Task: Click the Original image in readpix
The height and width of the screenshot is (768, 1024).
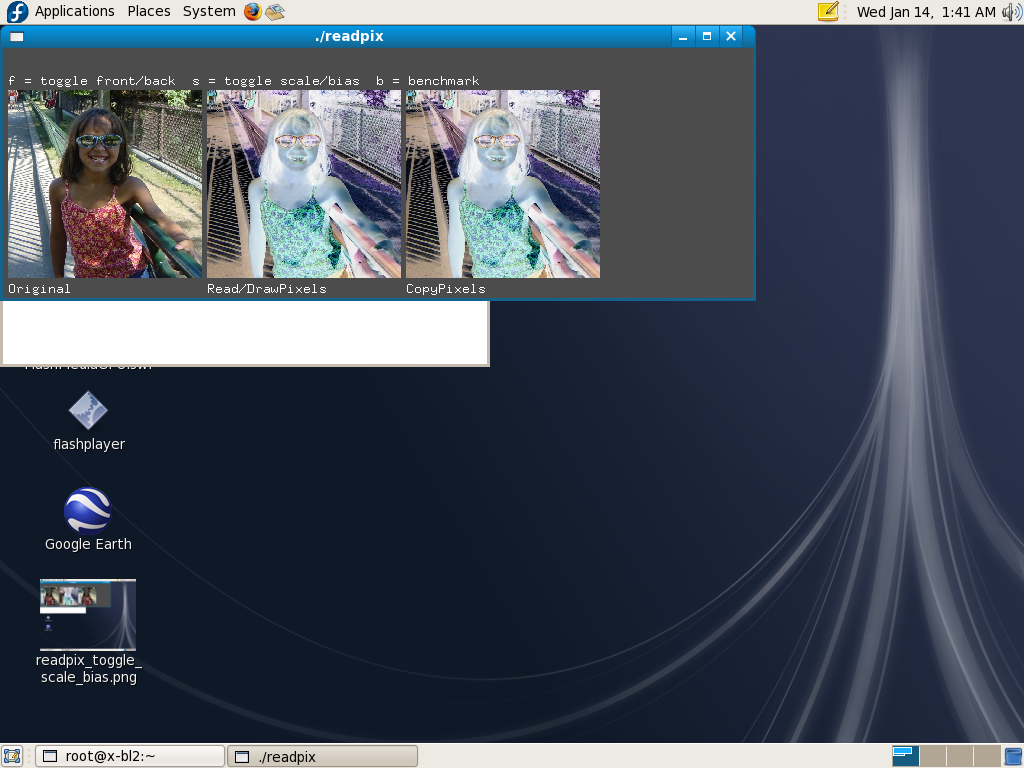Action: pos(105,184)
